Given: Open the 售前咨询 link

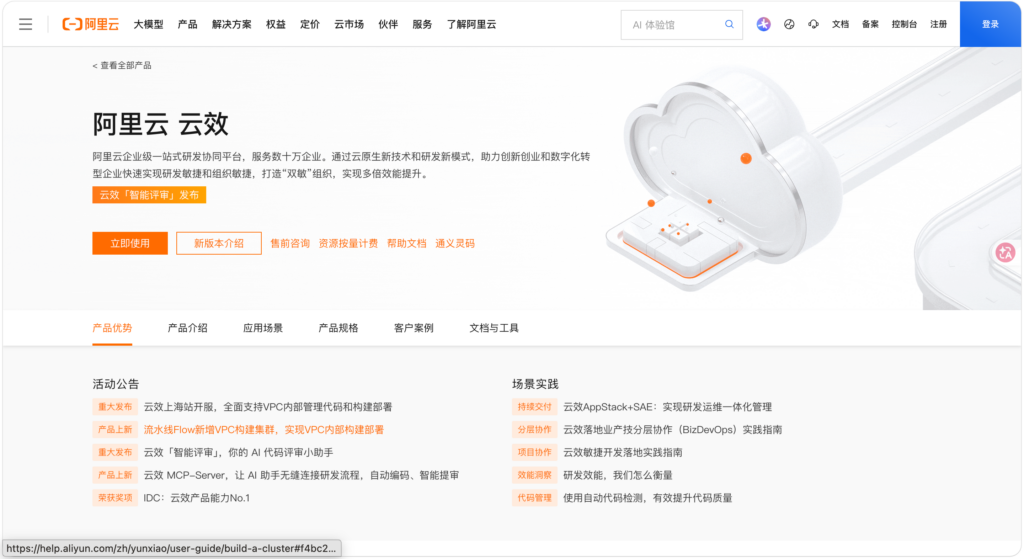Looking at the screenshot, I should tap(290, 243).
